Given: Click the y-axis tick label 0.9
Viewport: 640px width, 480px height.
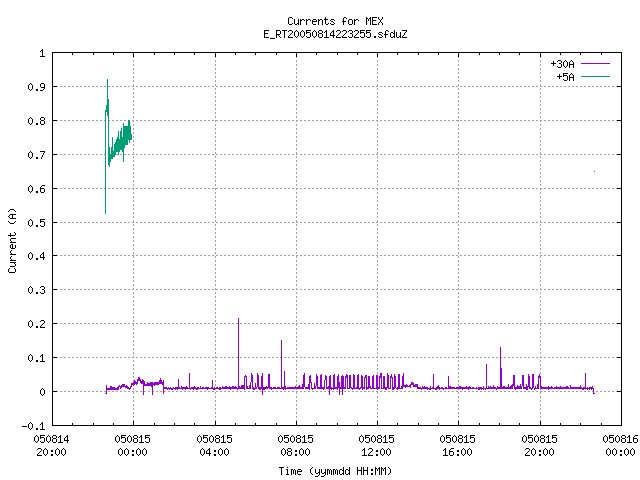Looking at the screenshot, I should [36, 87].
